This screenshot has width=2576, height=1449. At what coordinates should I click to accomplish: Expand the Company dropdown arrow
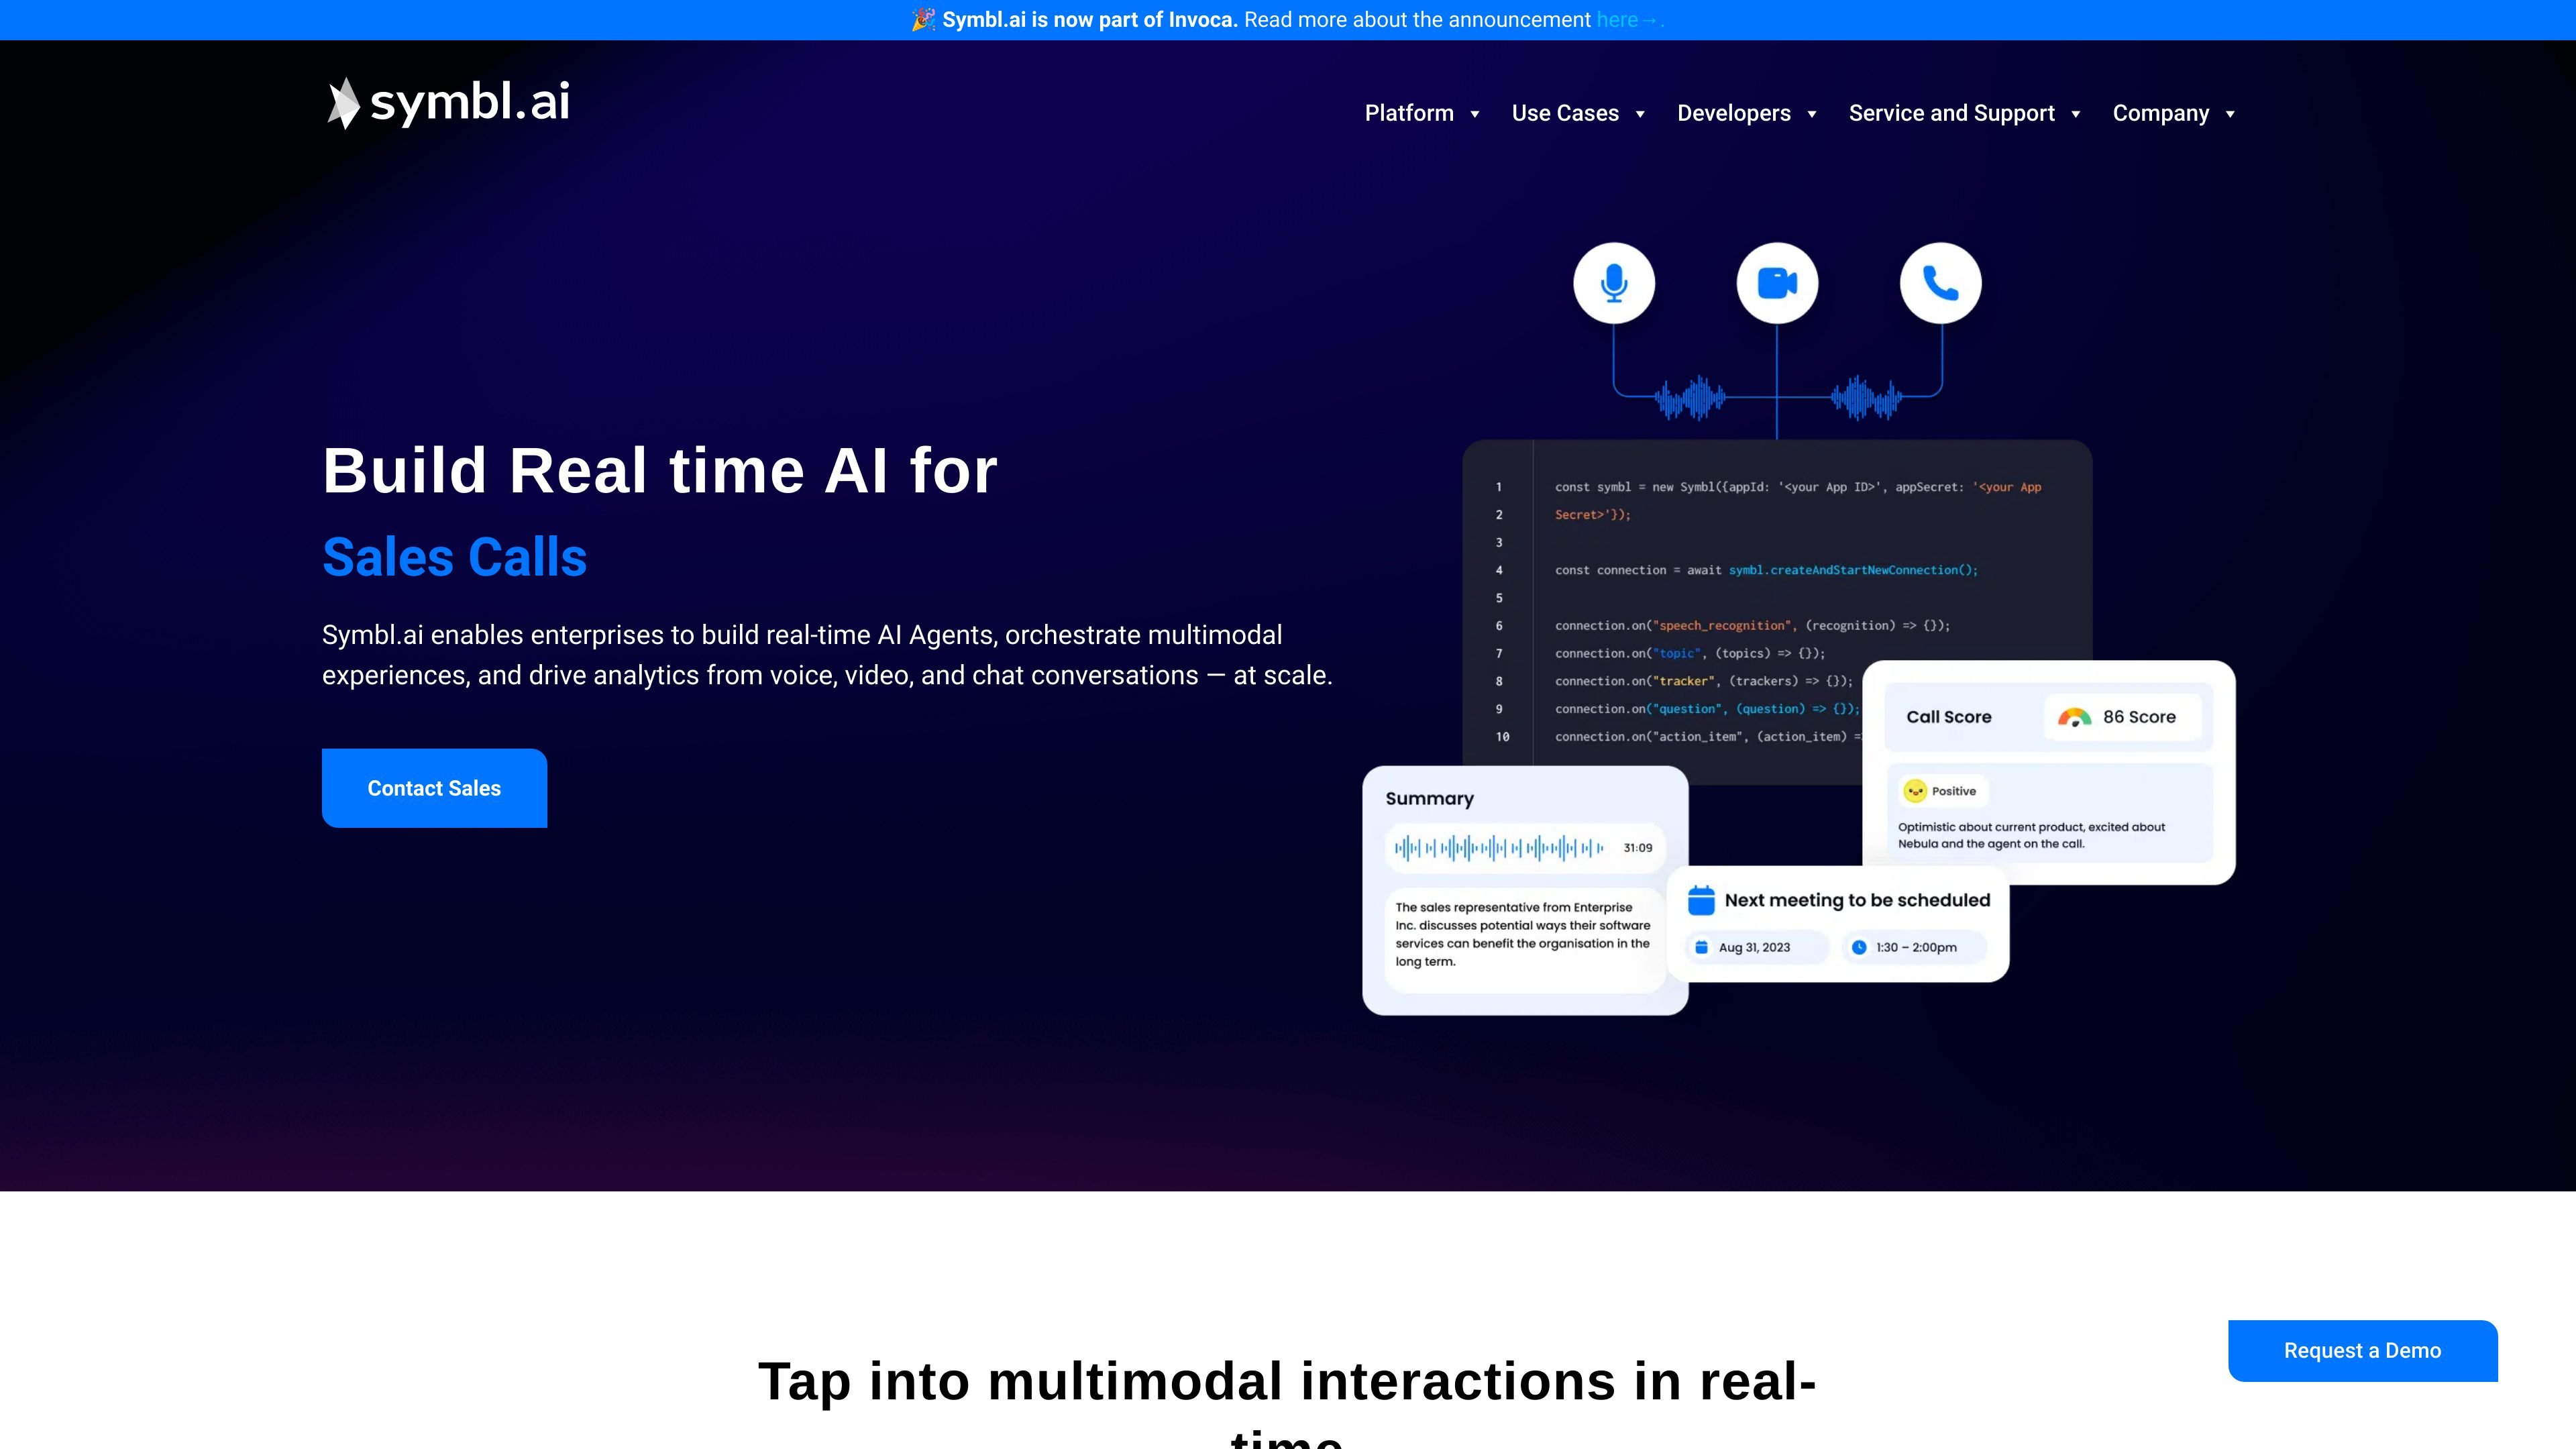click(x=2230, y=114)
